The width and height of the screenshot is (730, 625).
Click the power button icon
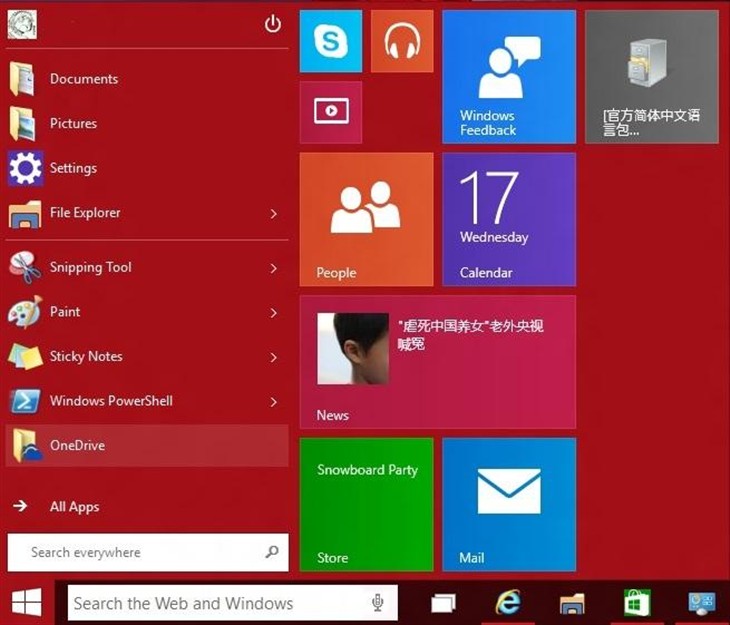click(273, 24)
